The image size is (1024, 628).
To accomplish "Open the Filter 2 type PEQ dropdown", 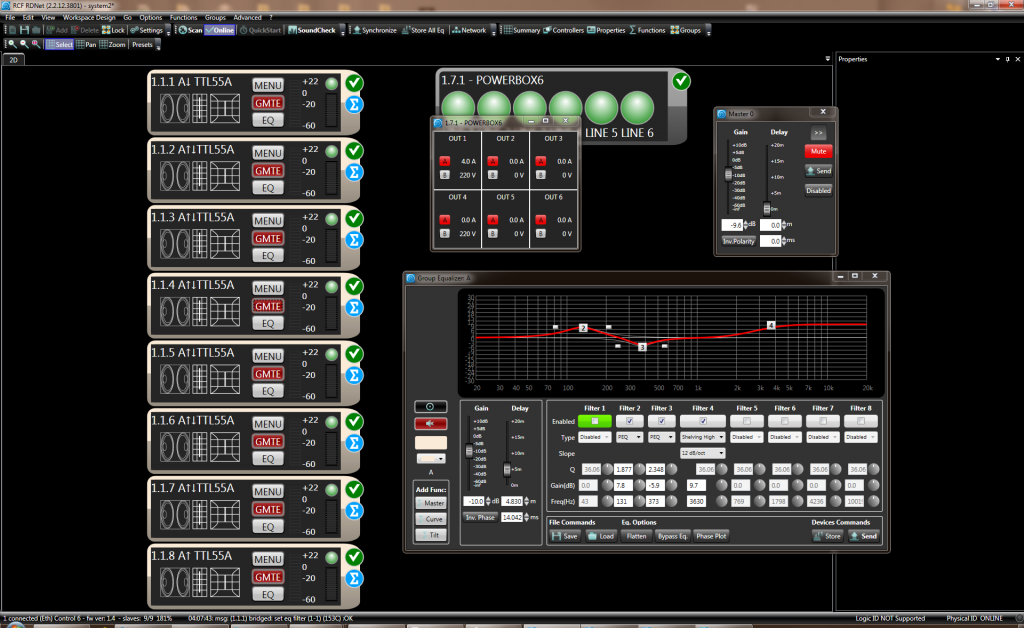I will click(630, 437).
